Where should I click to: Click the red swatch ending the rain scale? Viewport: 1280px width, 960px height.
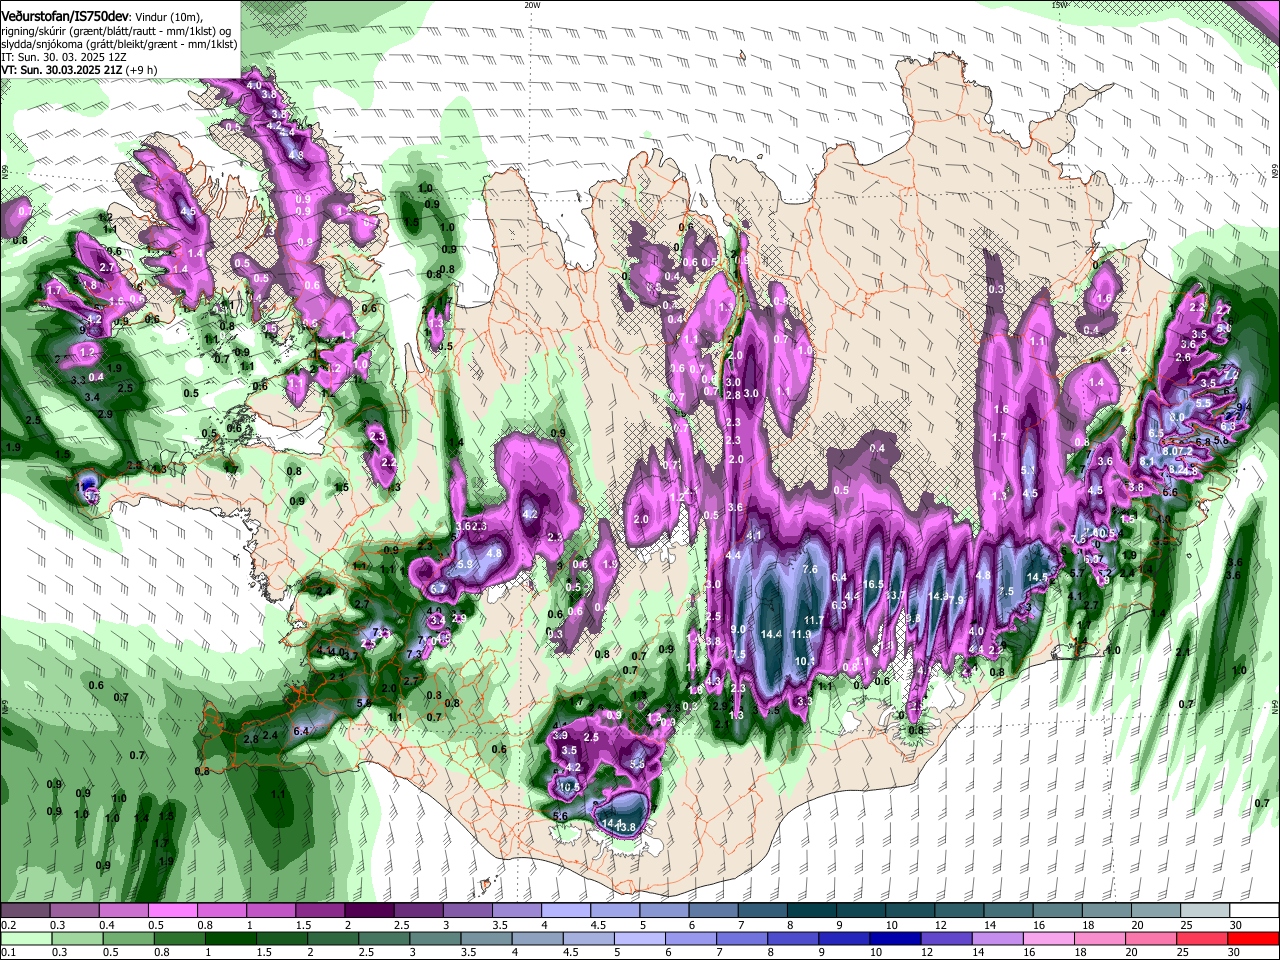click(1252, 938)
